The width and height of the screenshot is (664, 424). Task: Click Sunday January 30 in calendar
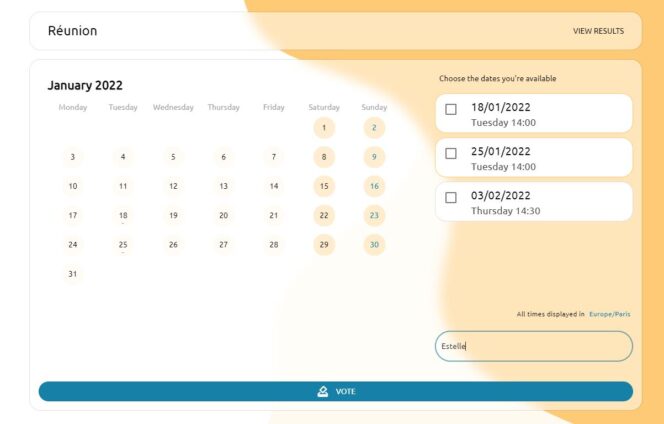coord(374,244)
